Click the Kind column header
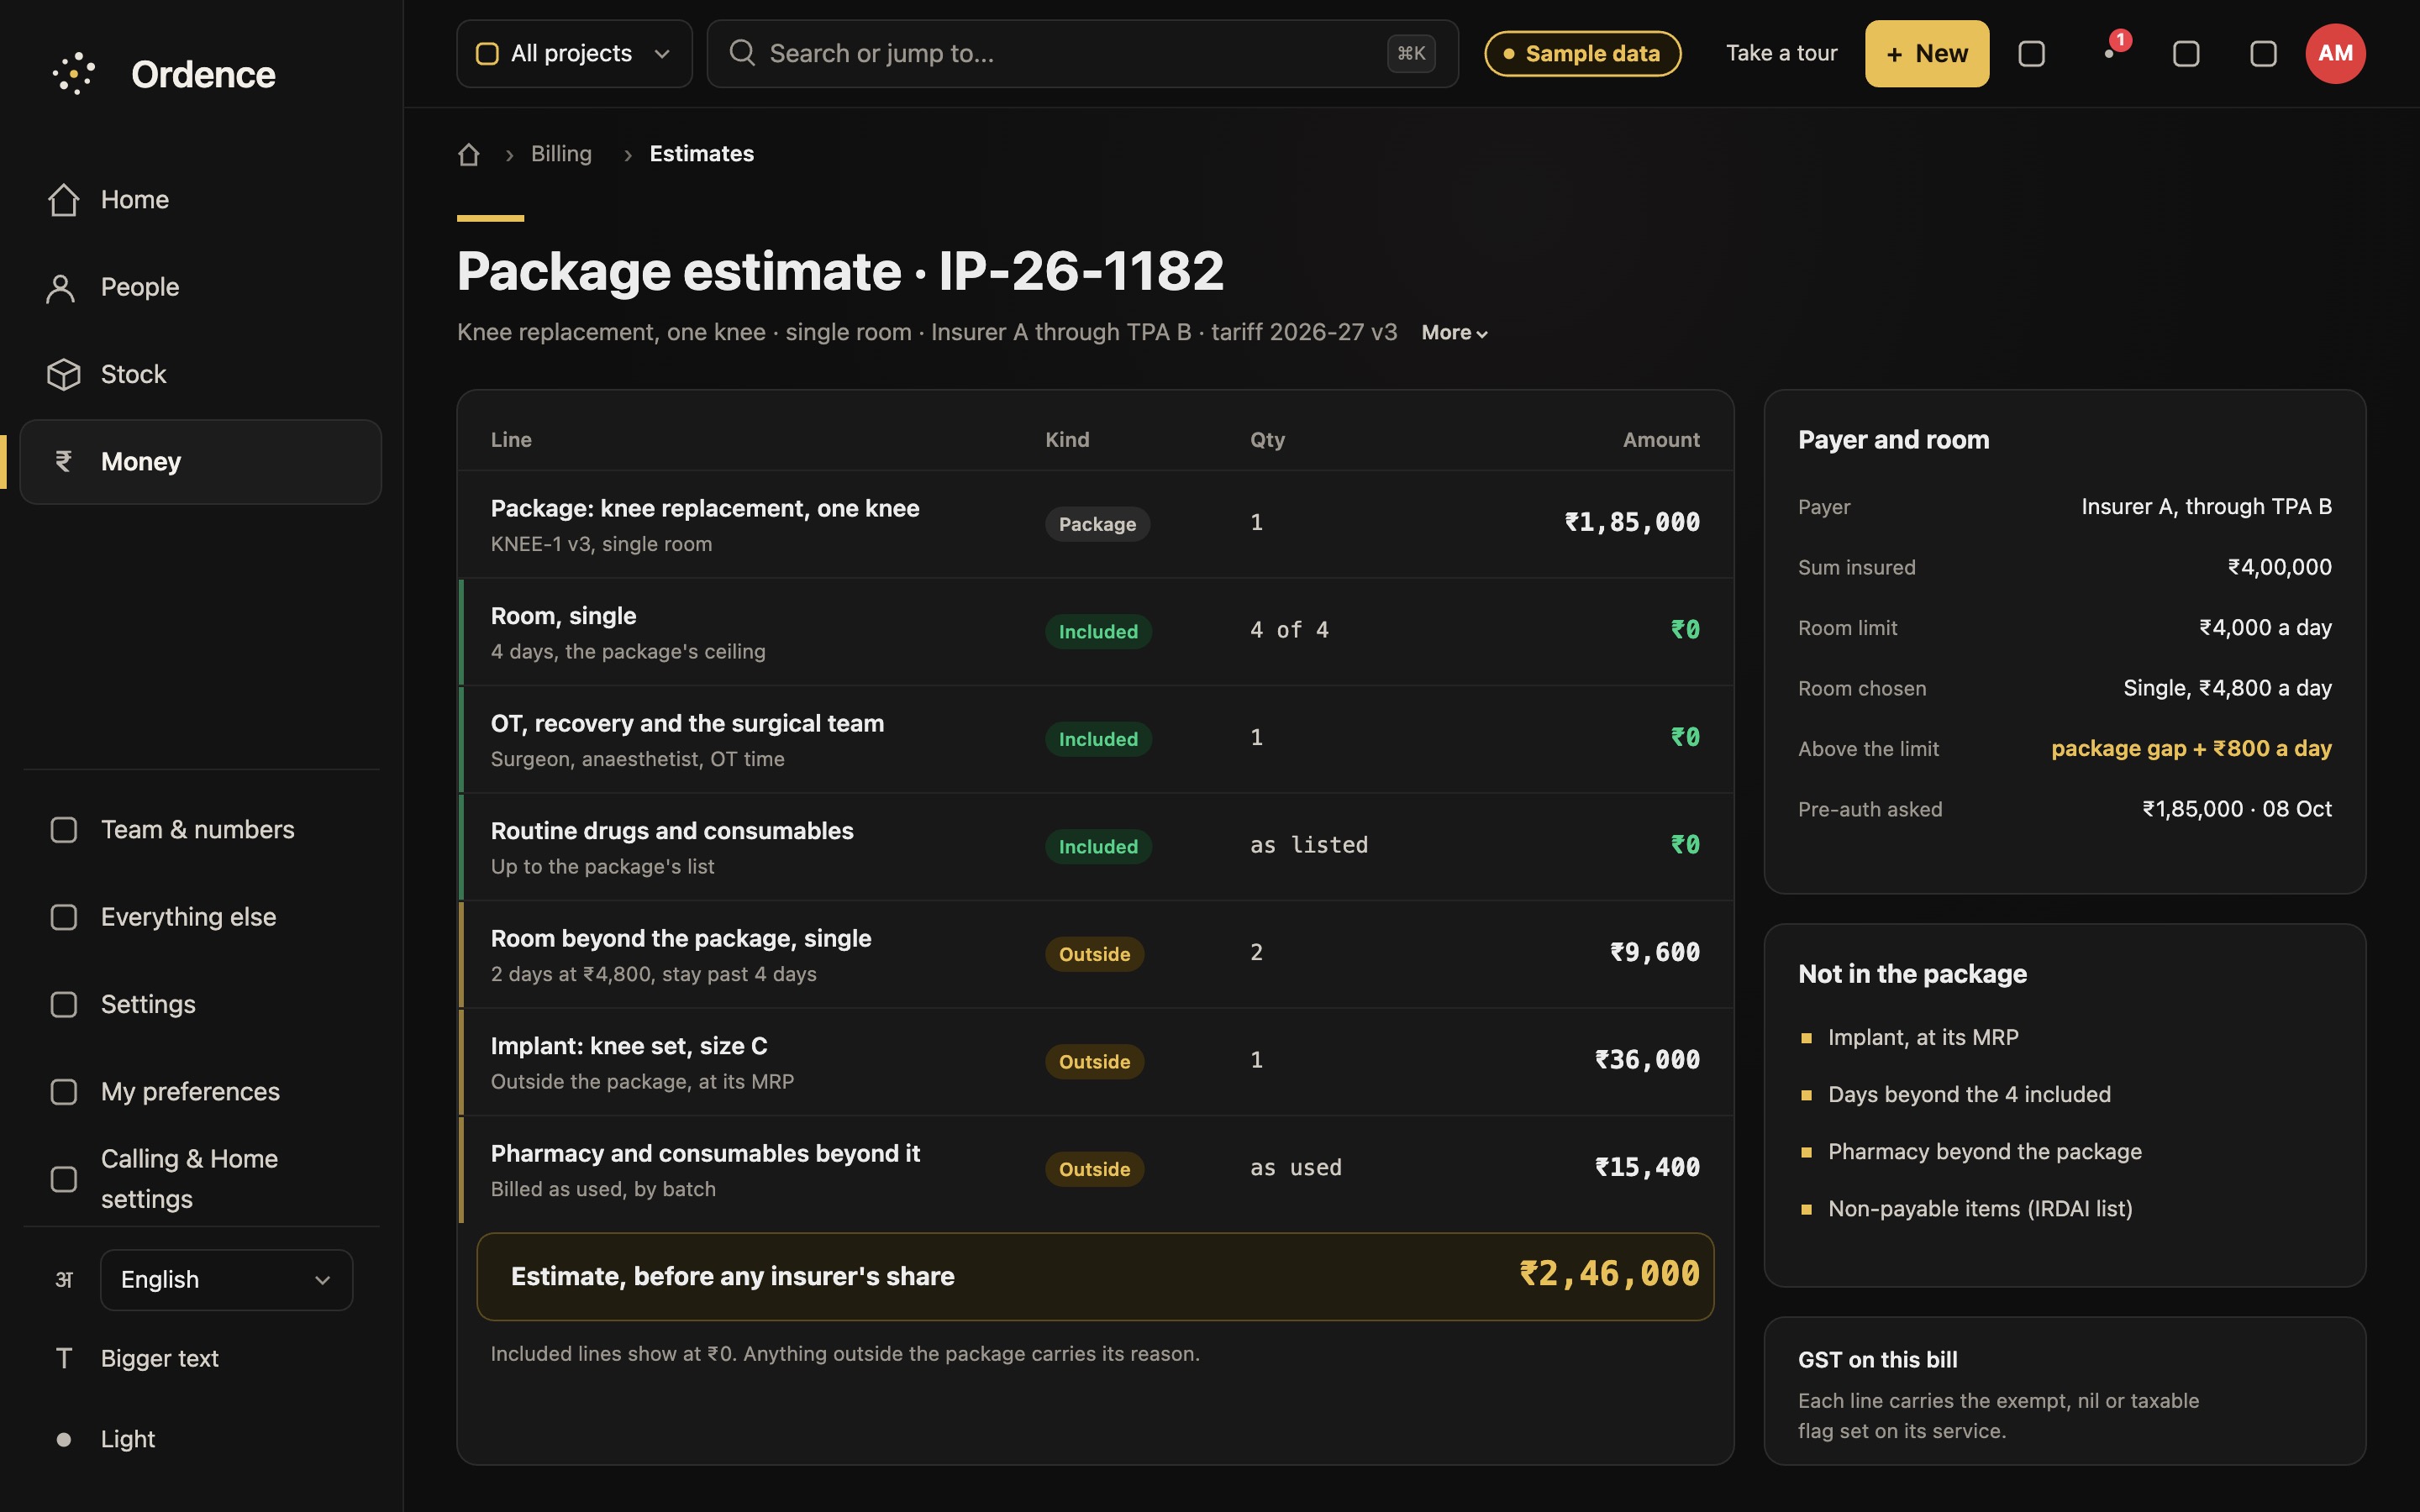2420x1512 pixels. 1067,440
